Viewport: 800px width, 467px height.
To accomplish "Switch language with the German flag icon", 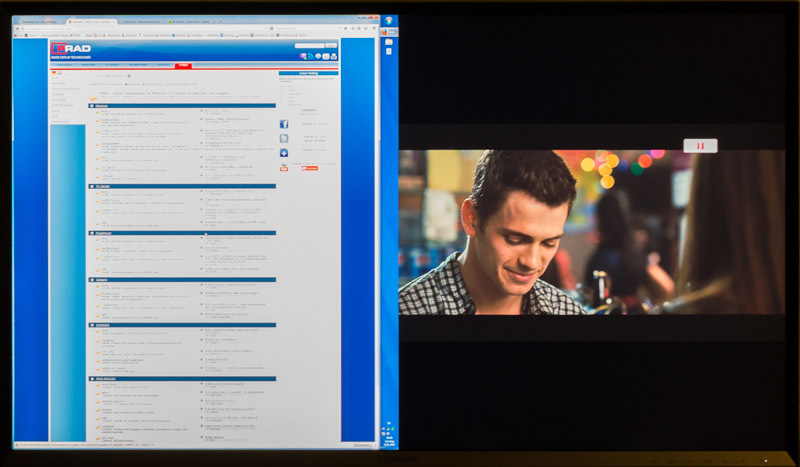I will click(54, 73).
